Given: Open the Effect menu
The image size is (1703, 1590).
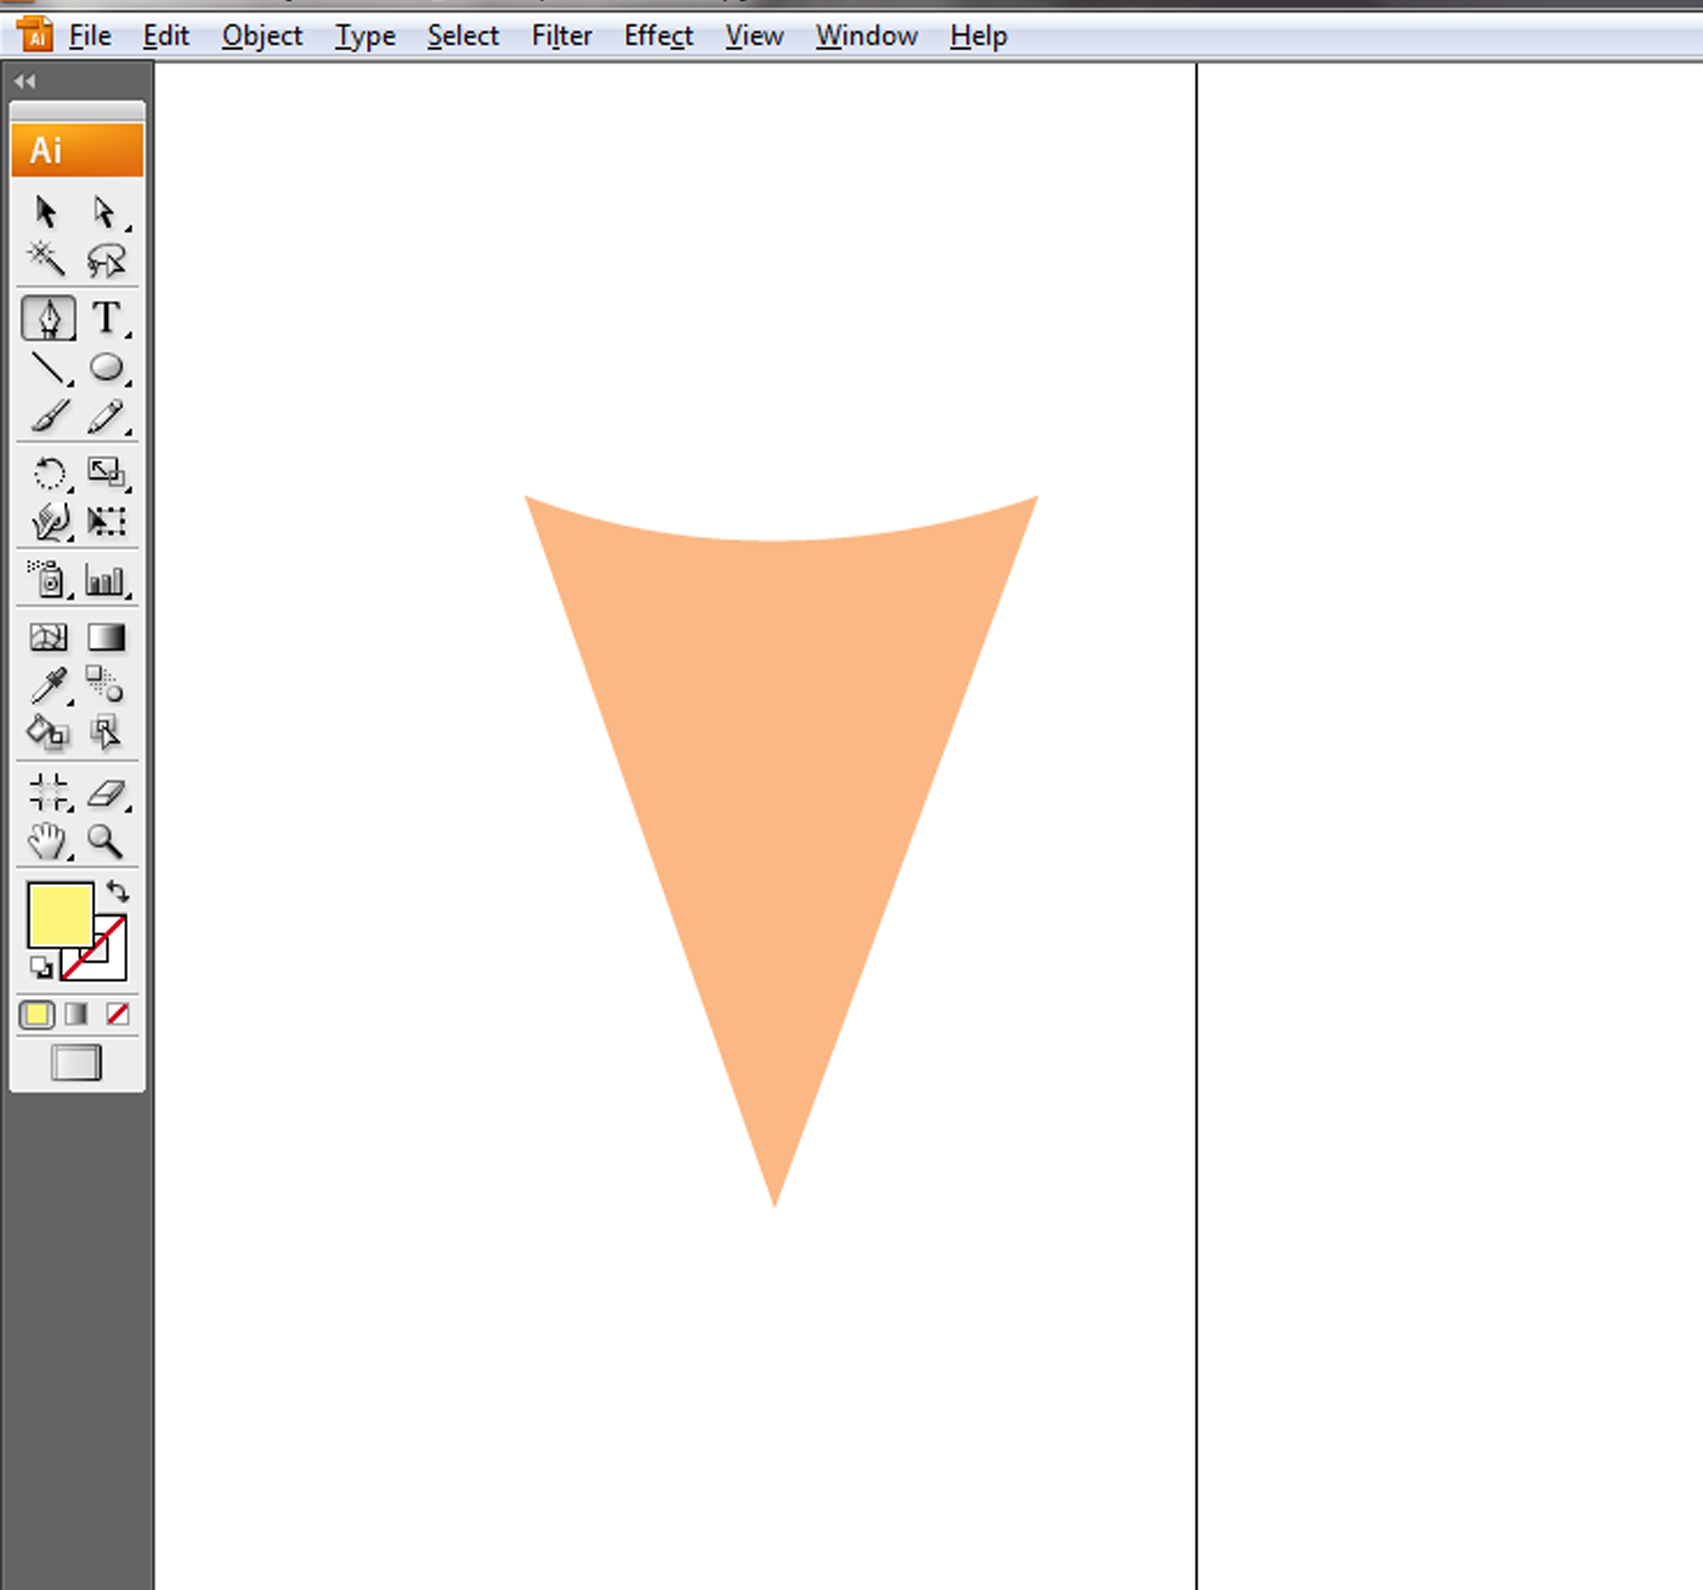Looking at the screenshot, I should tap(658, 36).
